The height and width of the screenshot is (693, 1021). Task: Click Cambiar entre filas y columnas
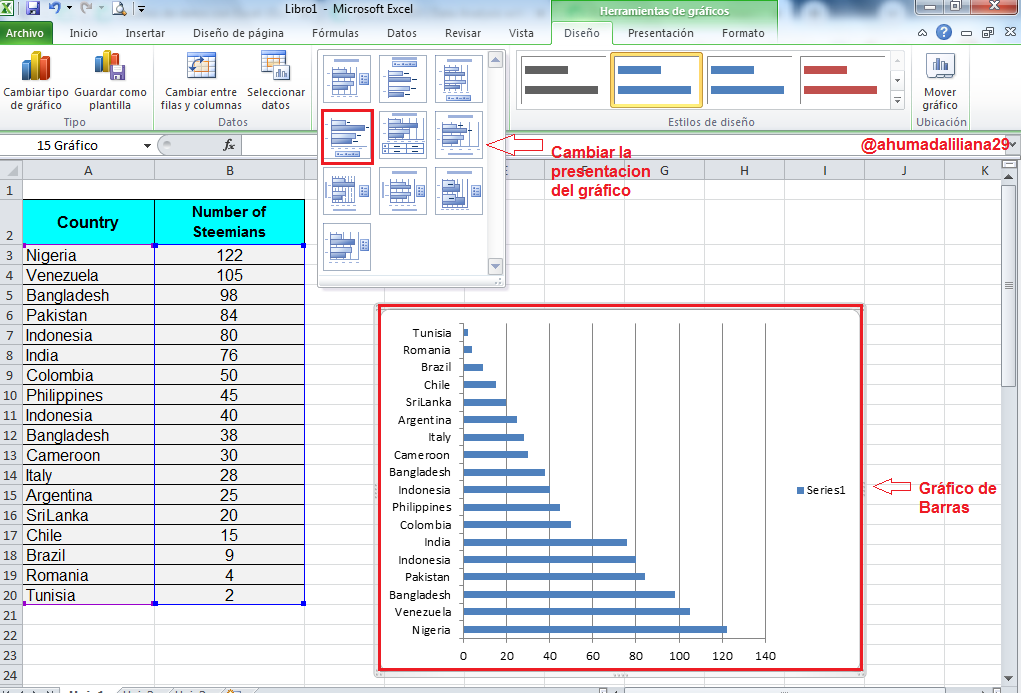[201, 80]
